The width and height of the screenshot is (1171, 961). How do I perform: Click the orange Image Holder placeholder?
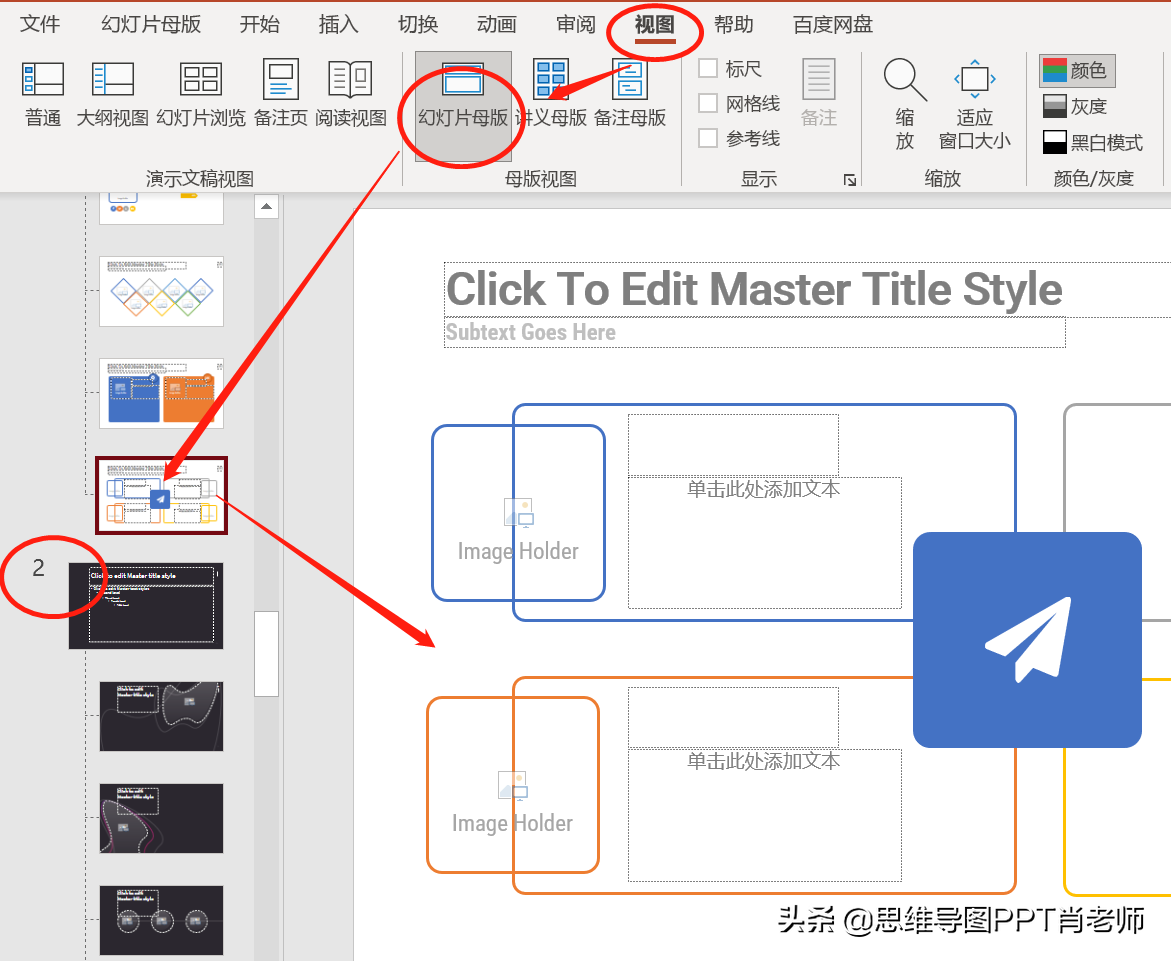[x=513, y=785]
